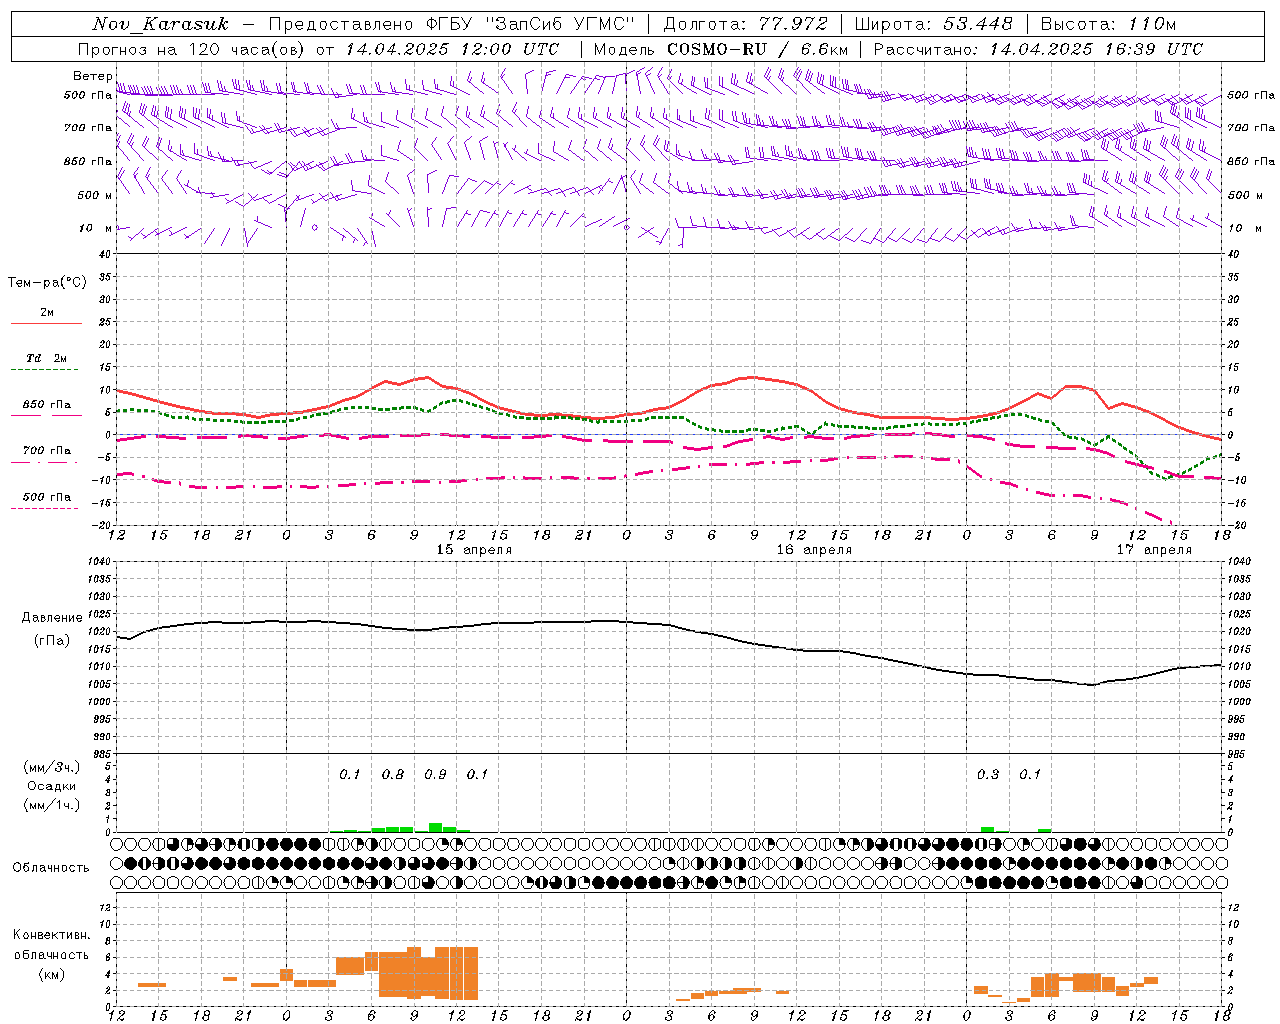Select the 'Высота: 110м' elevation text
The image size is (1280, 1024).
click(1108, 24)
